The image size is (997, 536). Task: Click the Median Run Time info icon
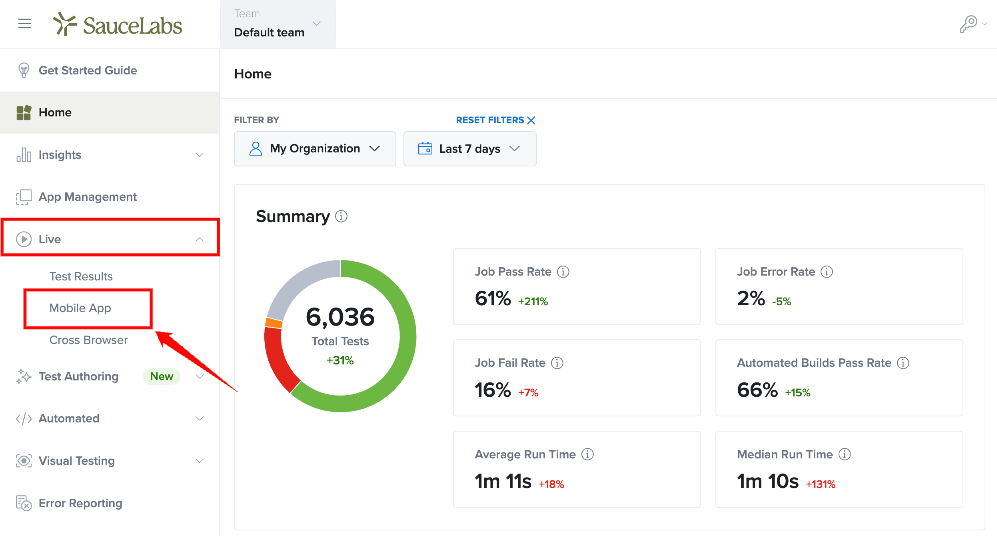(844, 454)
